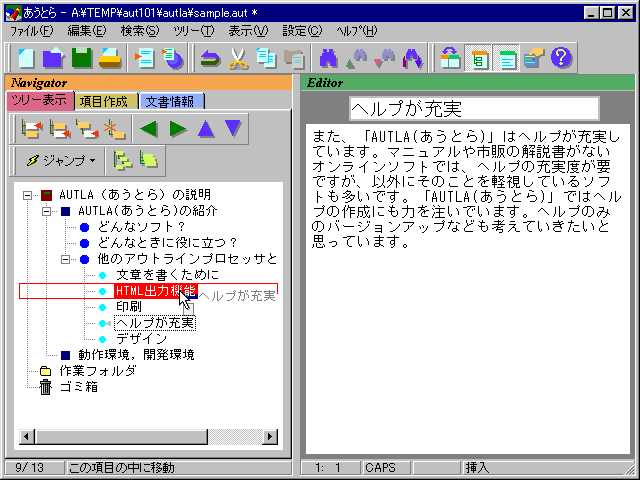
Task: Click the Cut scissors icon
Action: [238, 58]
